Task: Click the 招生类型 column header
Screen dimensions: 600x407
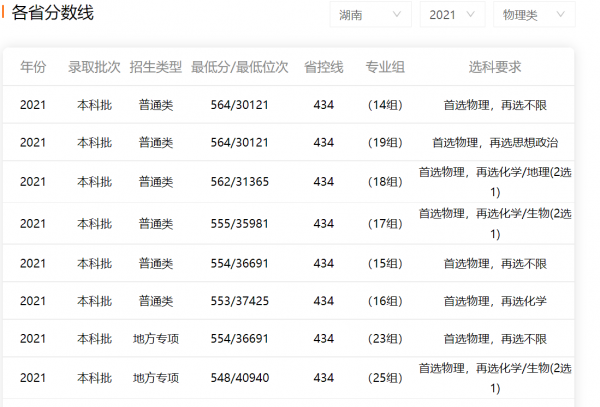Action: [155, 67]
